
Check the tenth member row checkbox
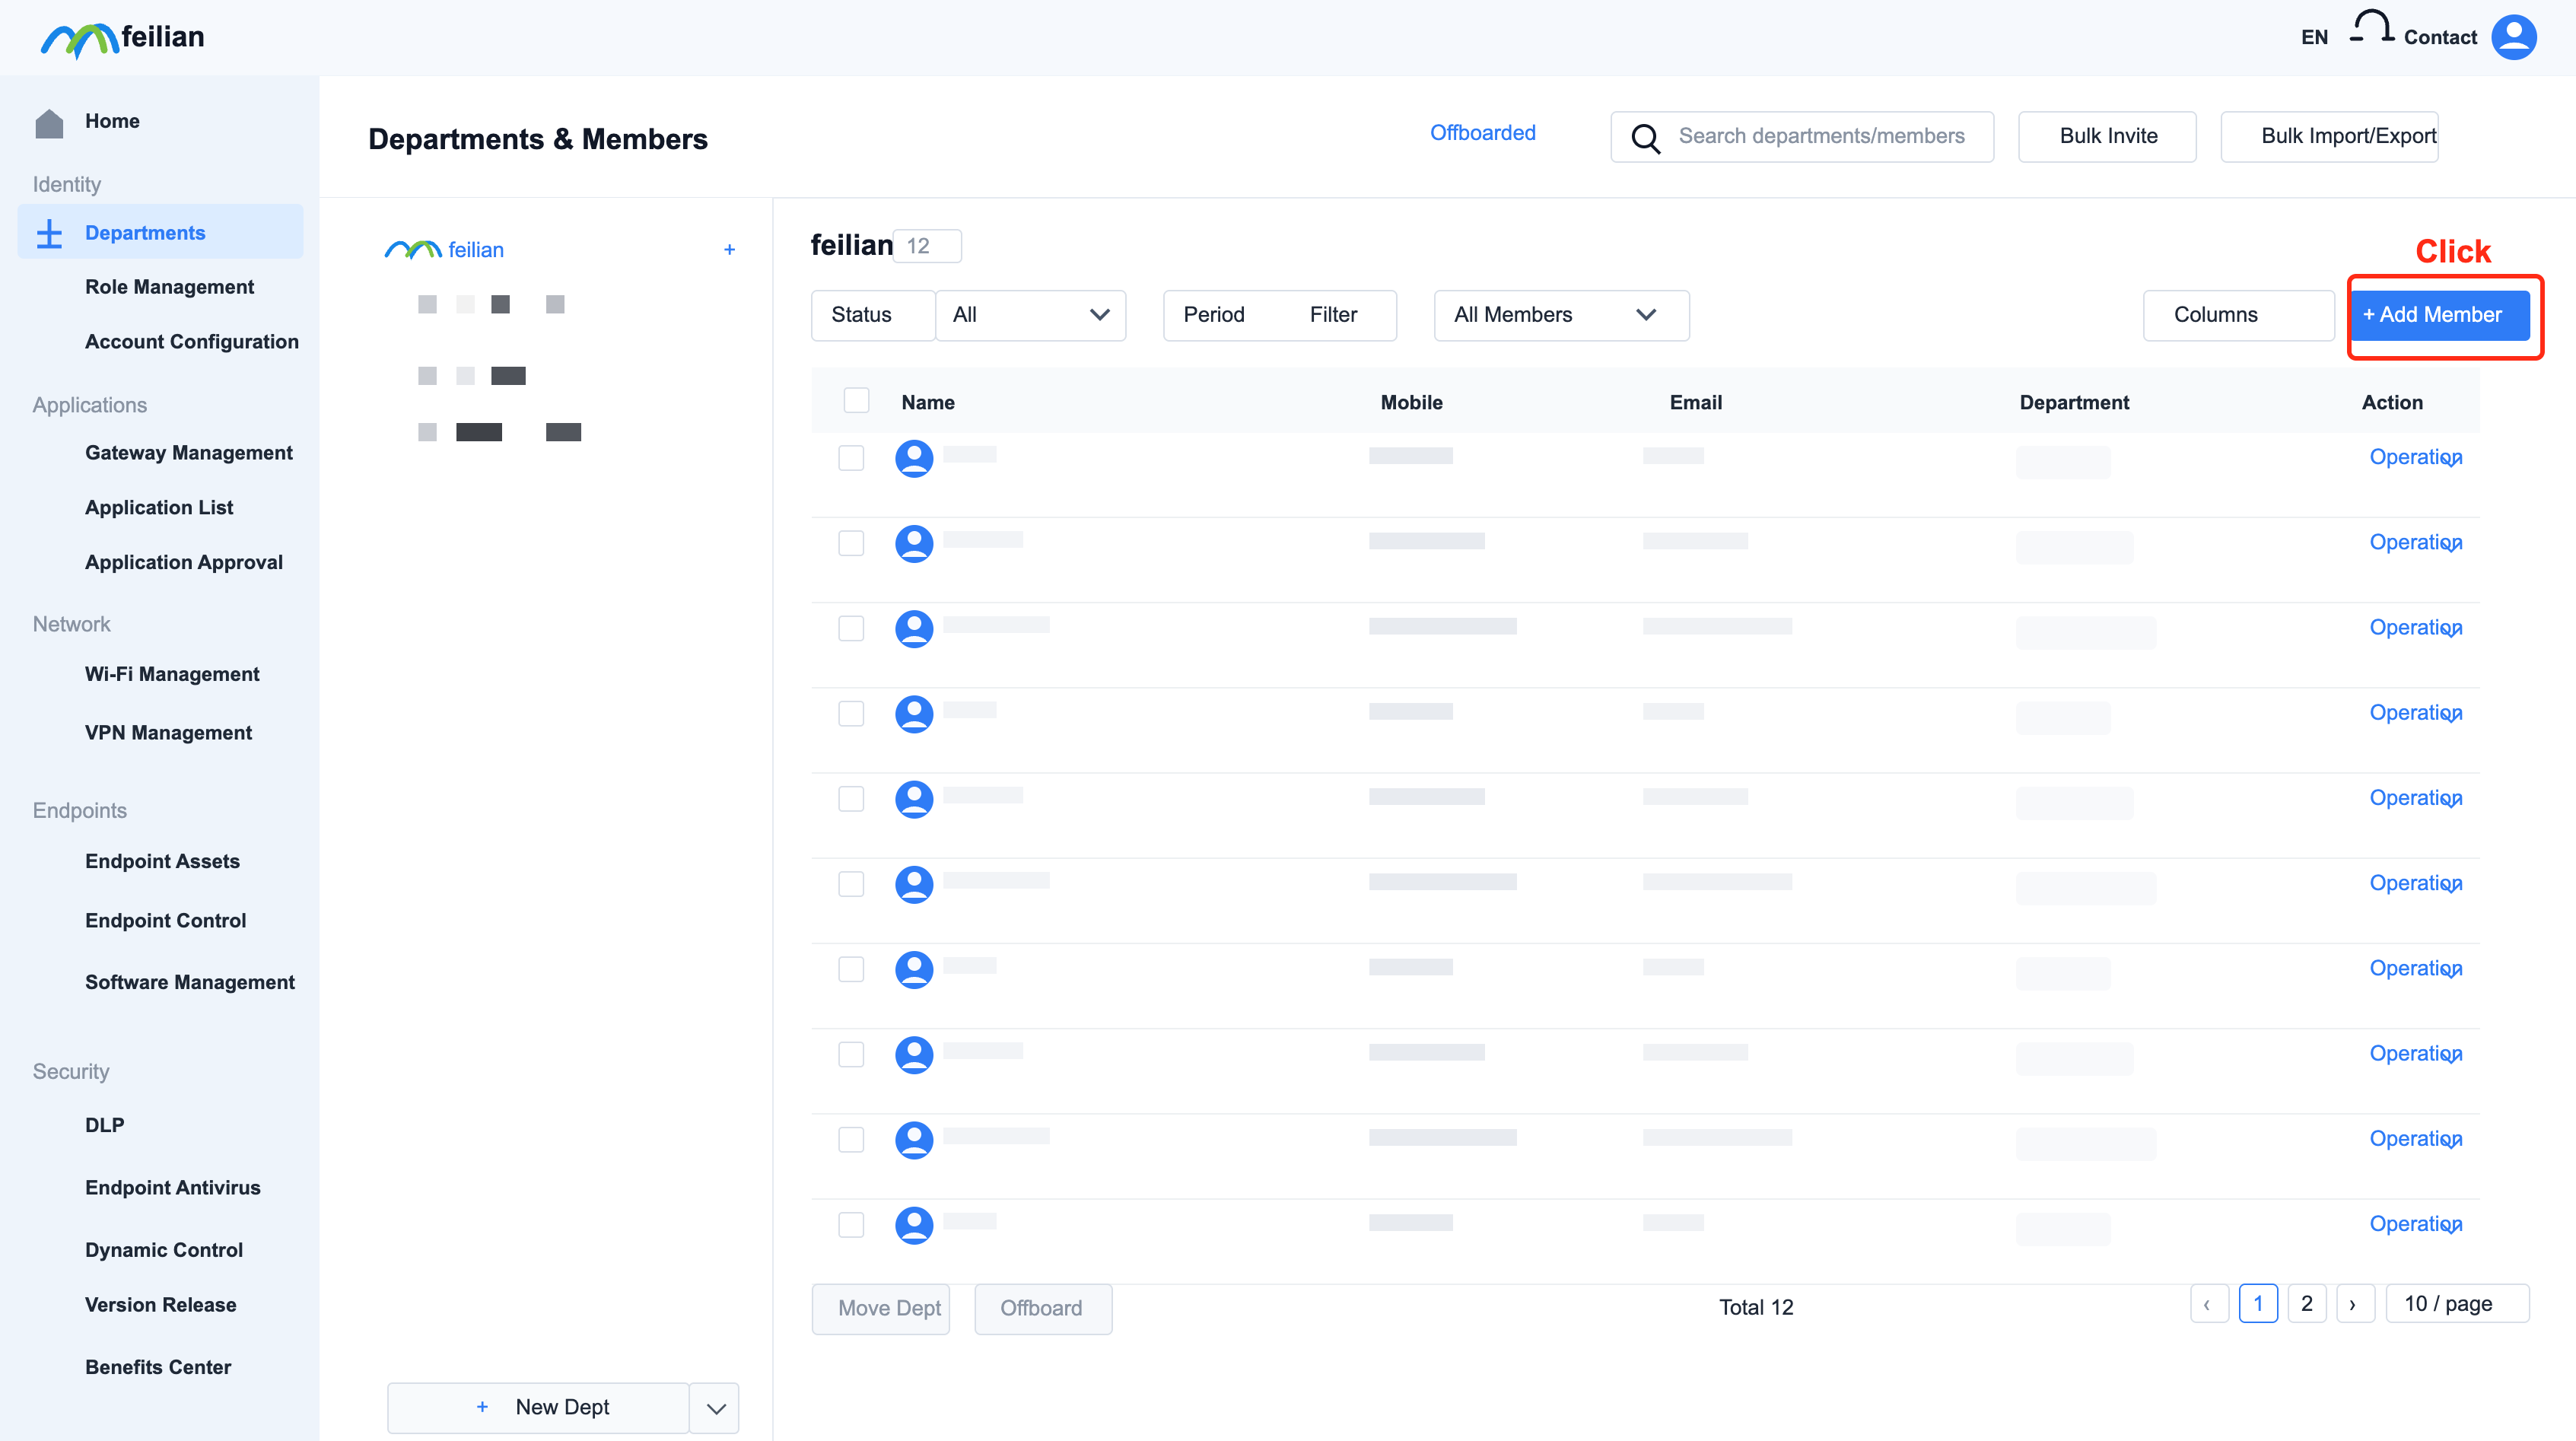(851, 1225)
